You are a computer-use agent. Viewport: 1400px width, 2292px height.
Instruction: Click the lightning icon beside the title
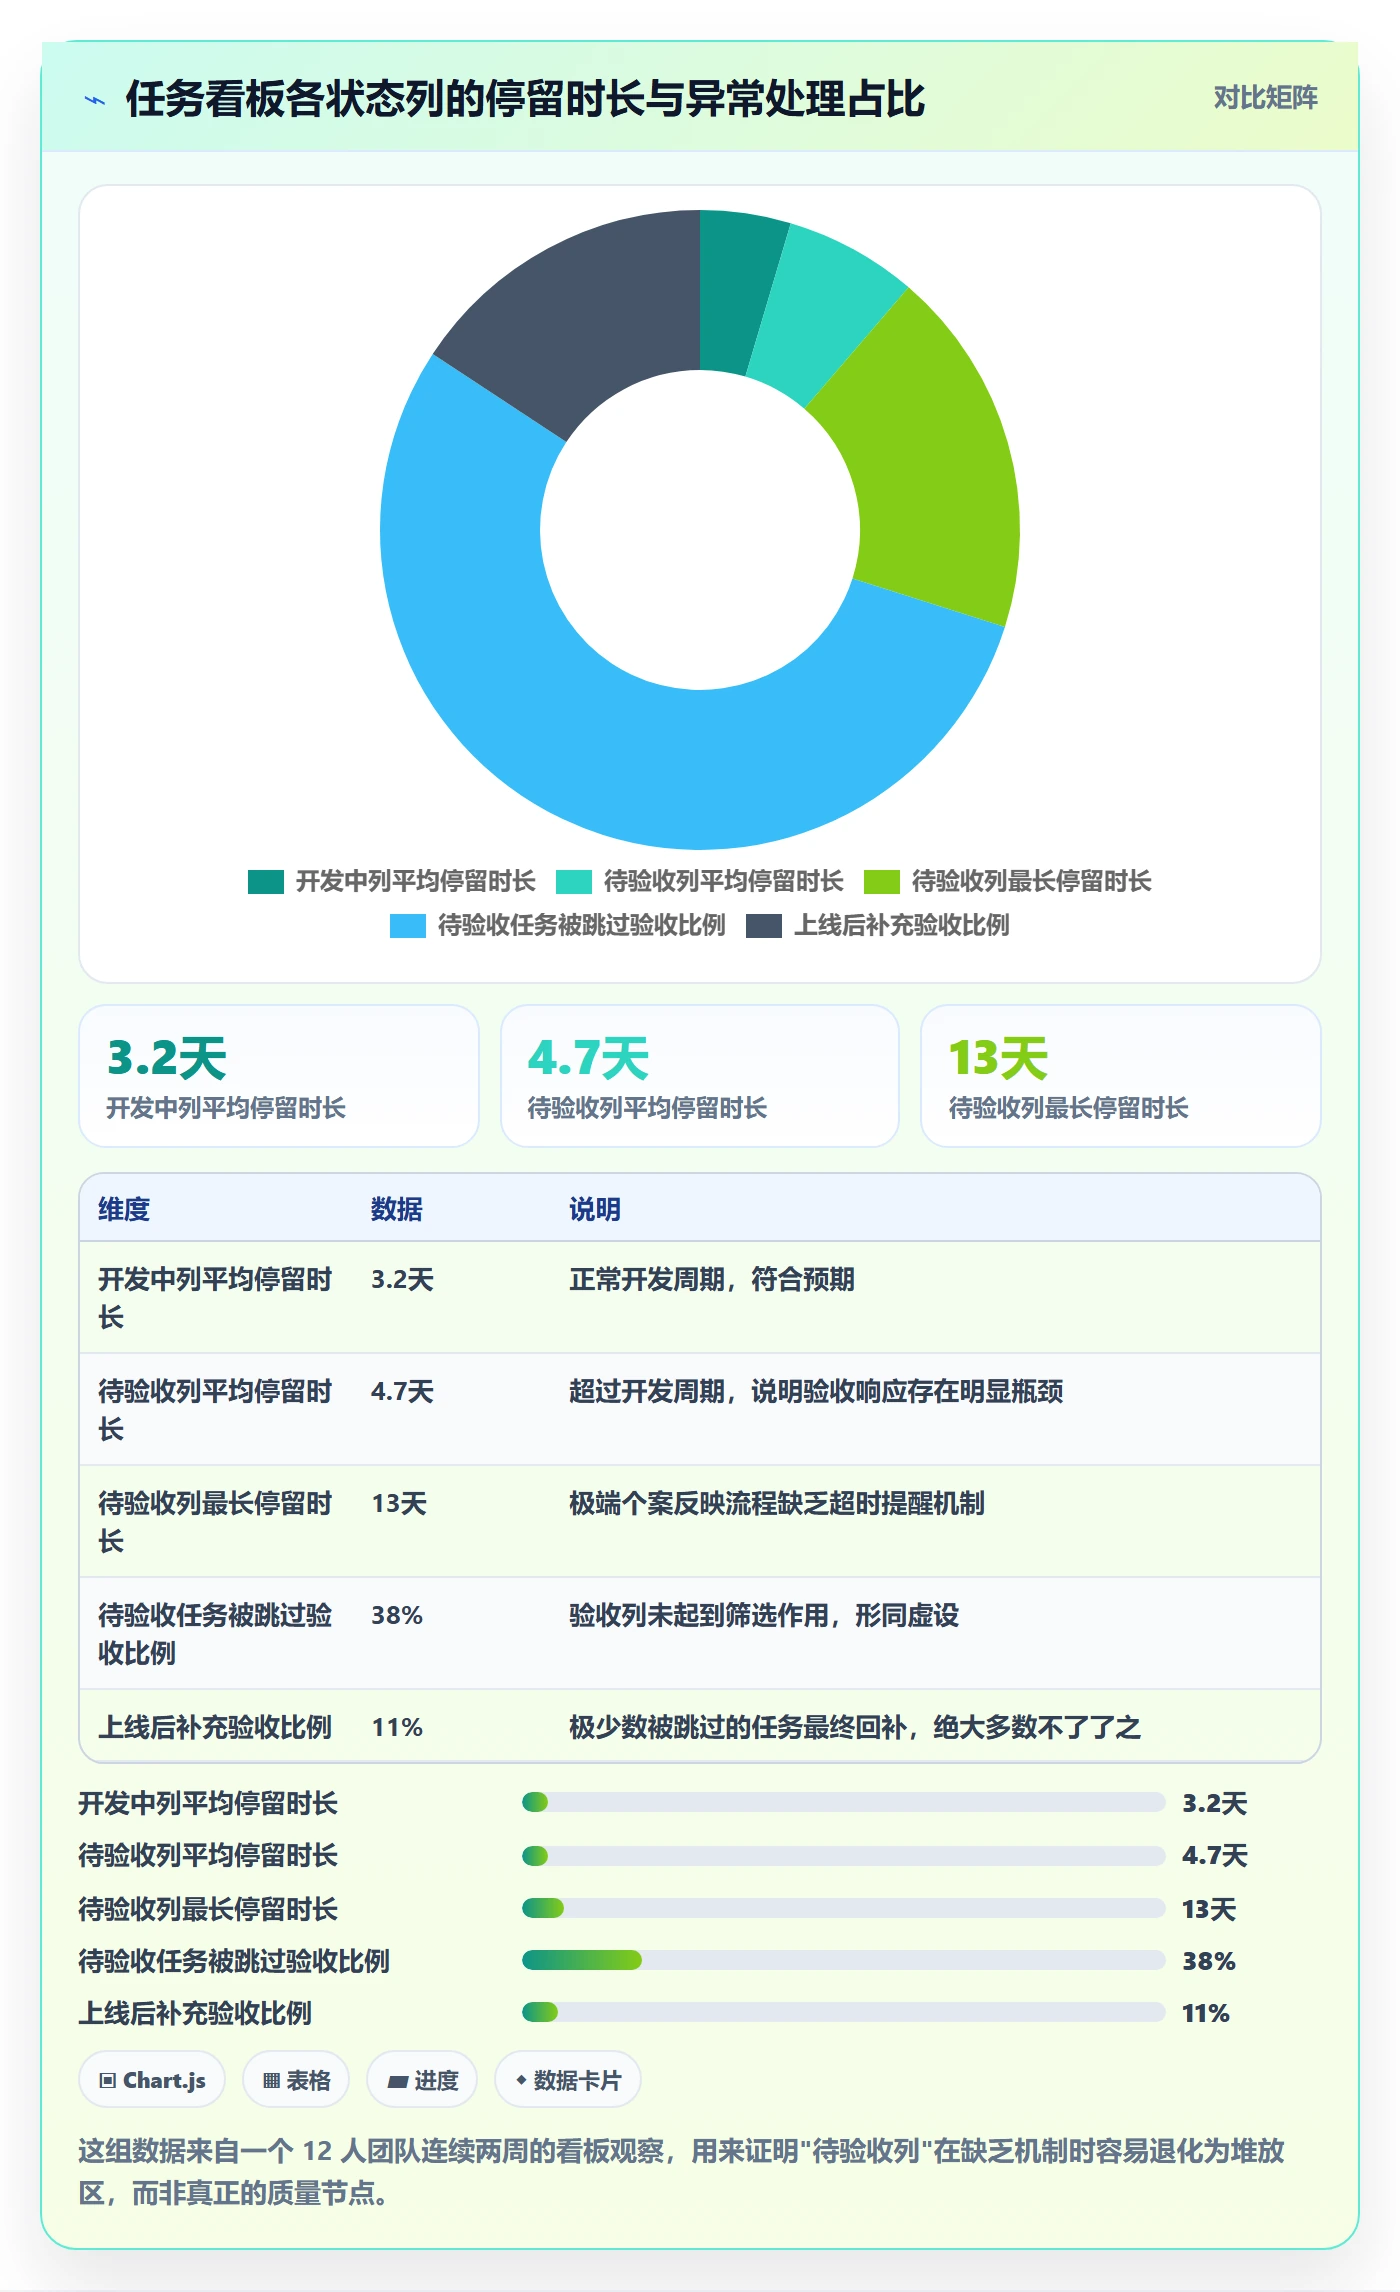tap(95, 100)
